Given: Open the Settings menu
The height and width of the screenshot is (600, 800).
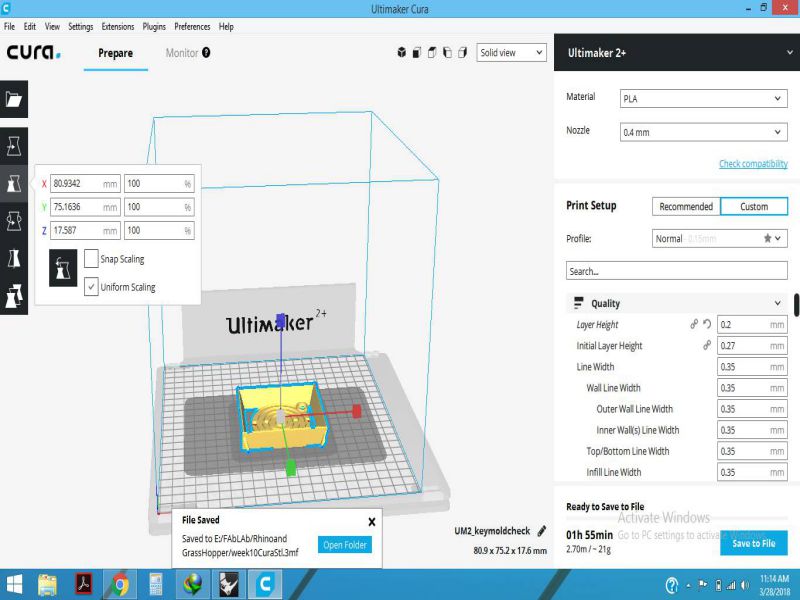Looking at the screenshot, I should [81, 27].
